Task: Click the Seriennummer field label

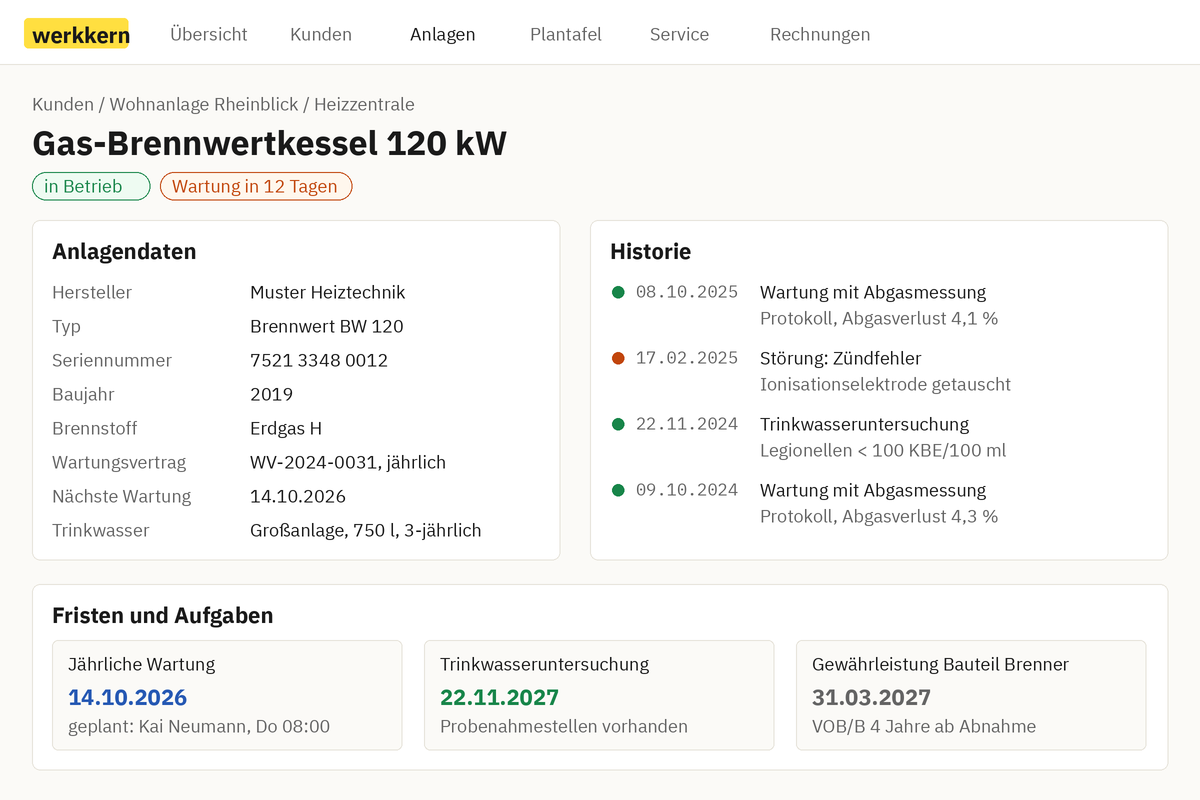Action: point(112,360)
